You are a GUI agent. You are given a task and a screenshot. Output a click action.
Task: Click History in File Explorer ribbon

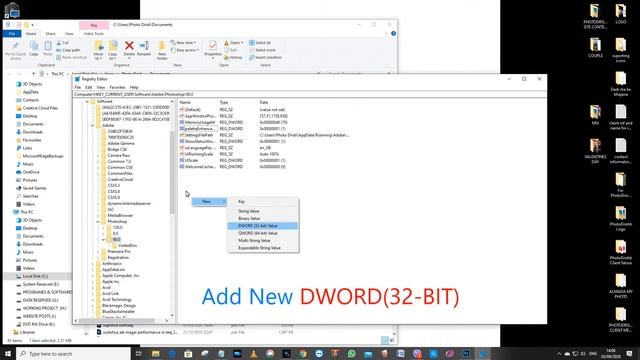pos(233,57)
